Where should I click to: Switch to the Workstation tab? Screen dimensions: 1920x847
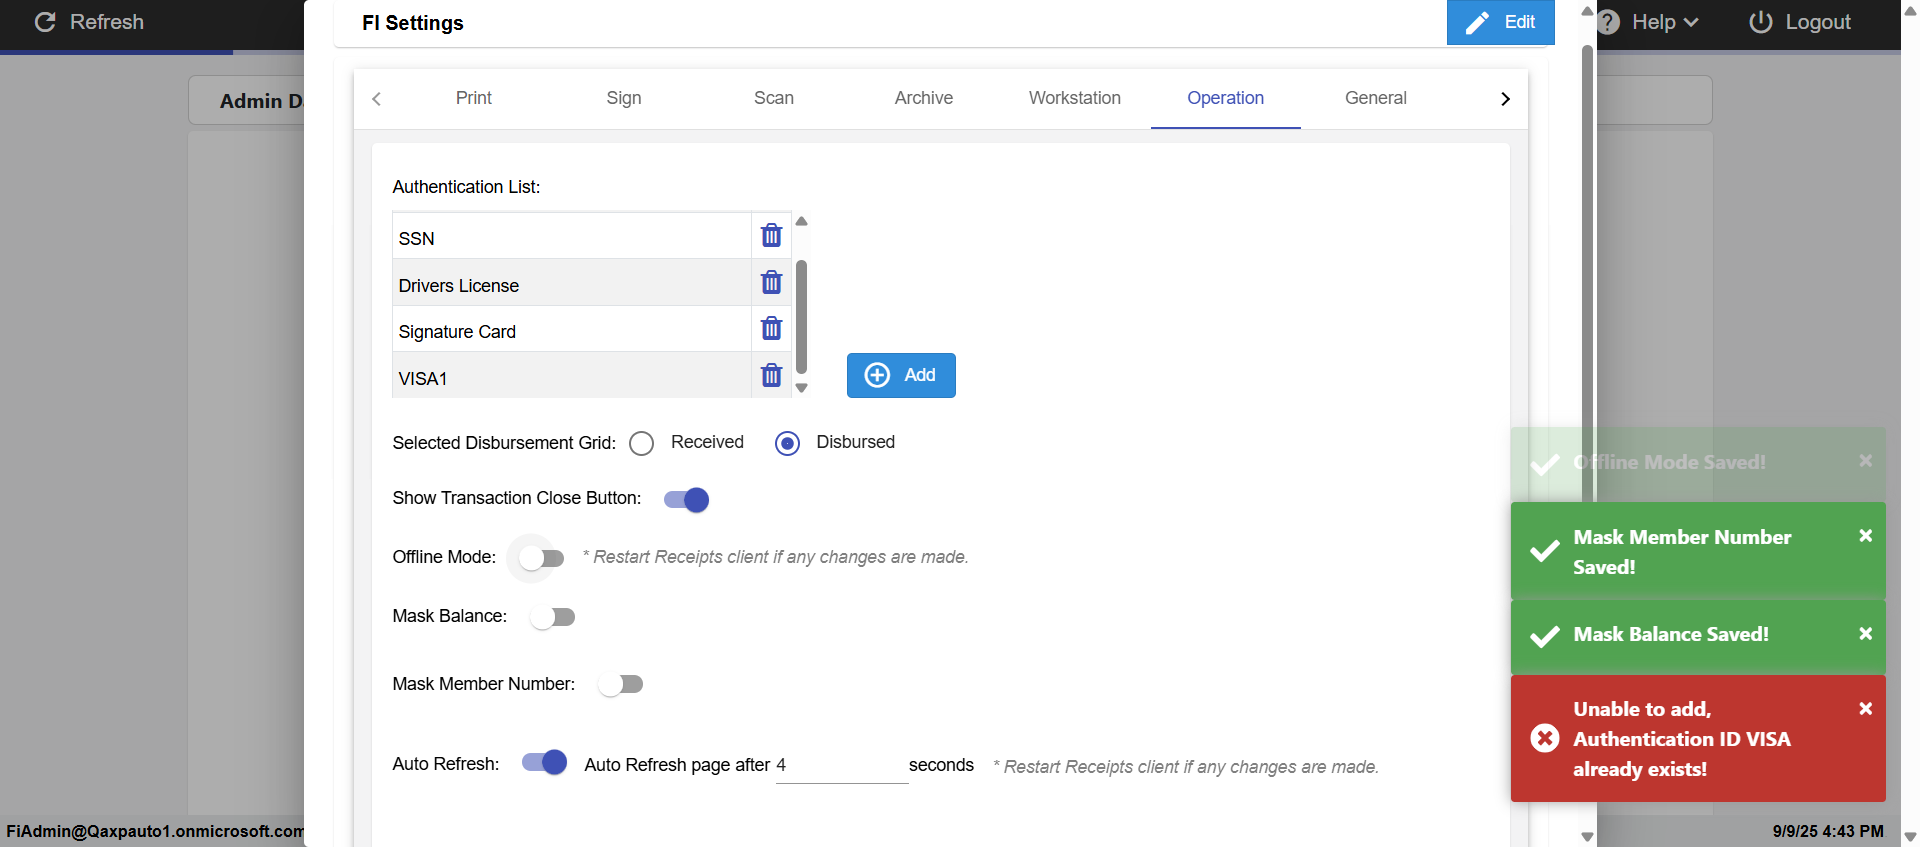1074,98
